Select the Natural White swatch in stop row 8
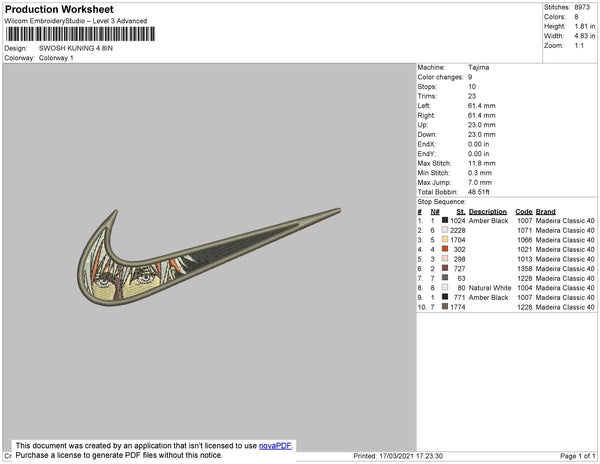 [445, 287]
